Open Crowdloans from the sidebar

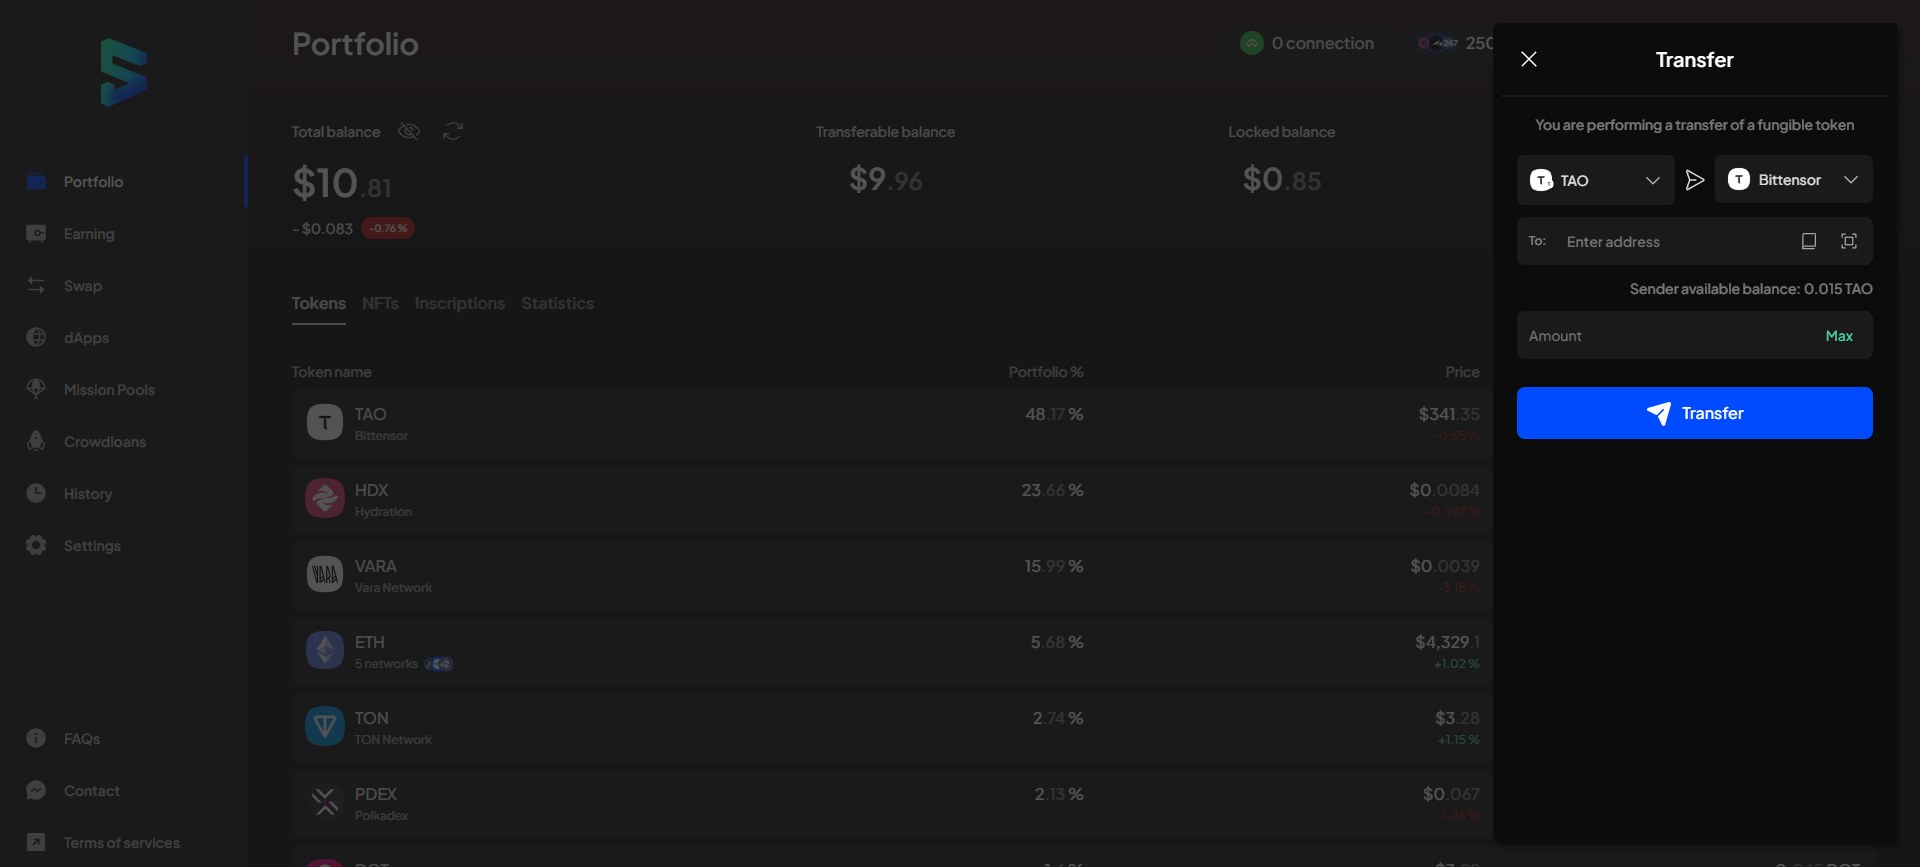click(104, 442)
